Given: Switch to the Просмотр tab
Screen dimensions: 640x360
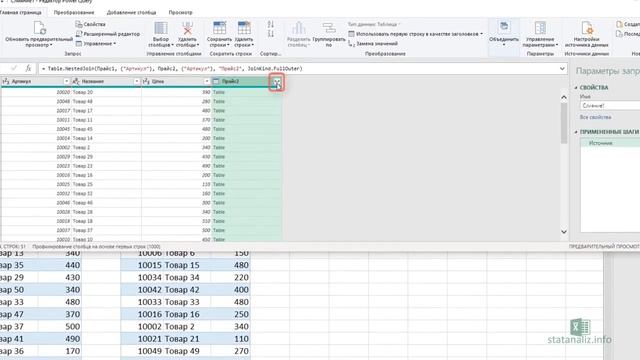Looking at the screenshot, I should click(x=180, y=12).
